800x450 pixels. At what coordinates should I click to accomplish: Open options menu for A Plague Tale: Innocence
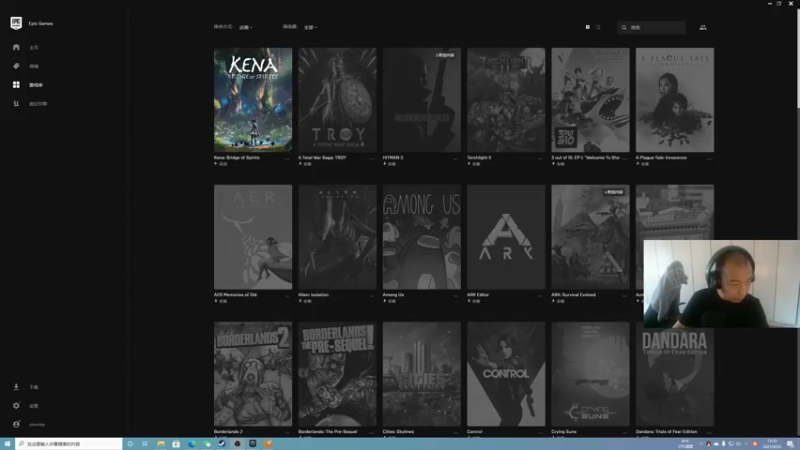pos(709,158)
